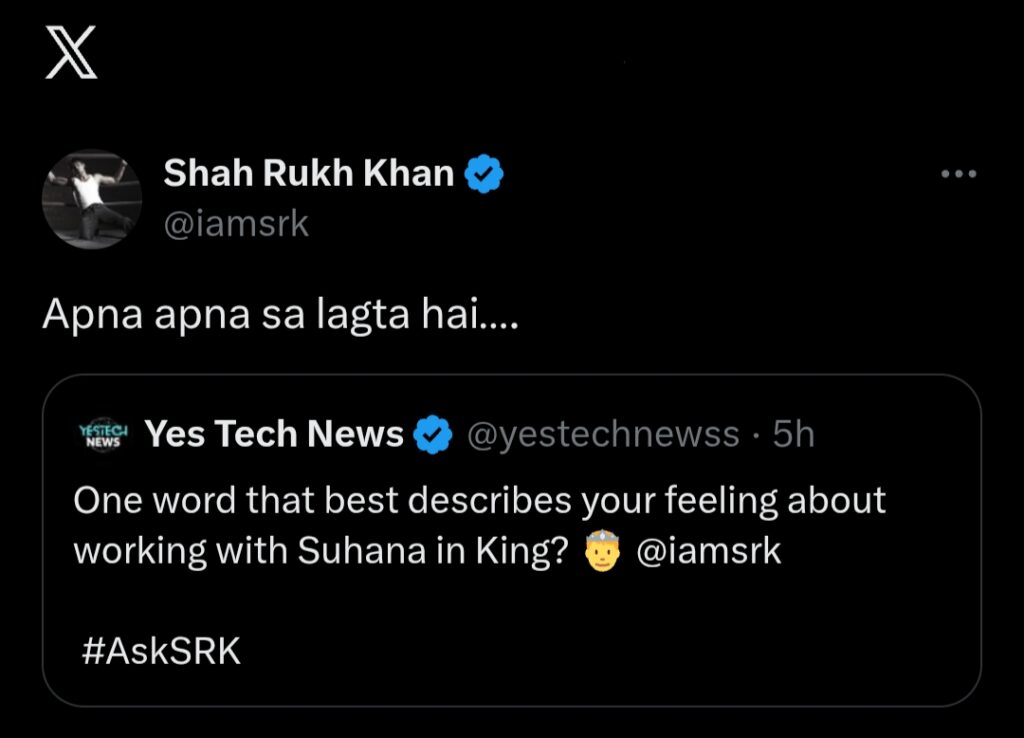Click the Shah Rukh Khan display name
The width and height of the screenshot is (1024, 738).
tap(309, 174)
